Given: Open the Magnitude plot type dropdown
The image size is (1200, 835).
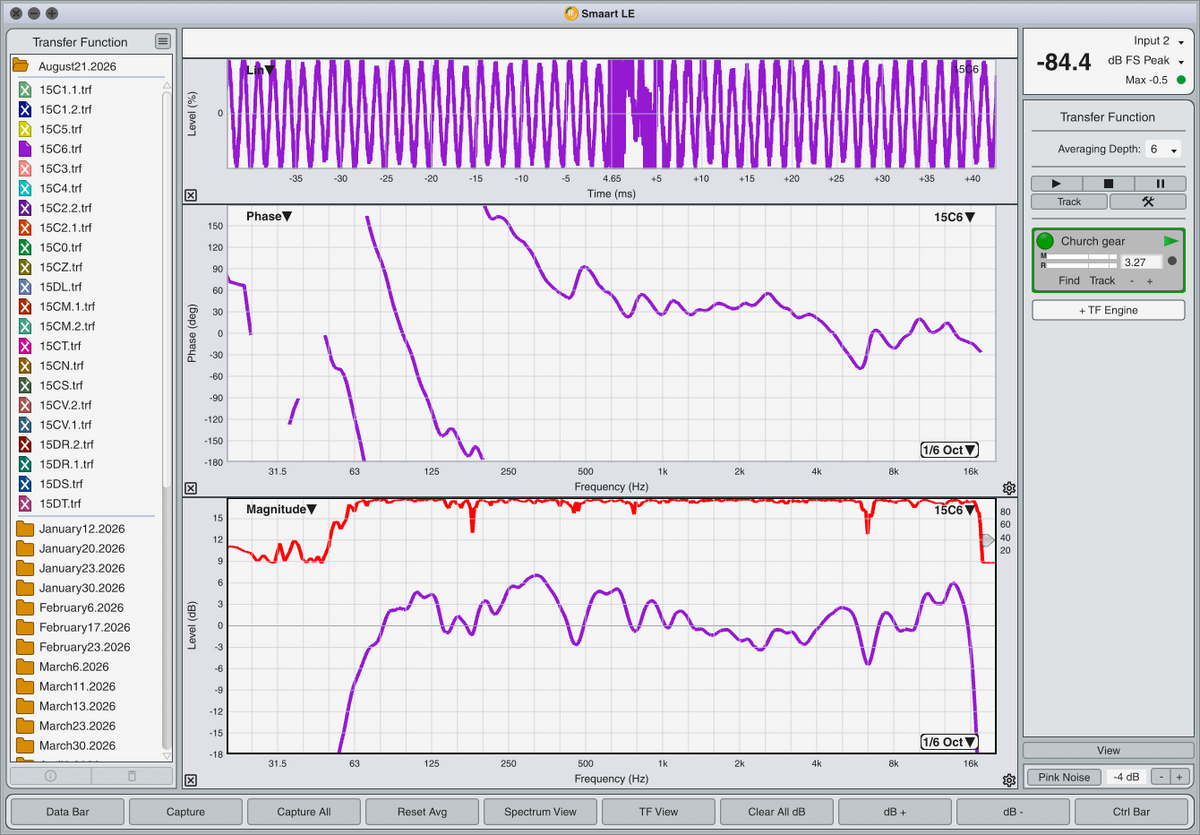Looking at the screenshot, I should [282, 509].
